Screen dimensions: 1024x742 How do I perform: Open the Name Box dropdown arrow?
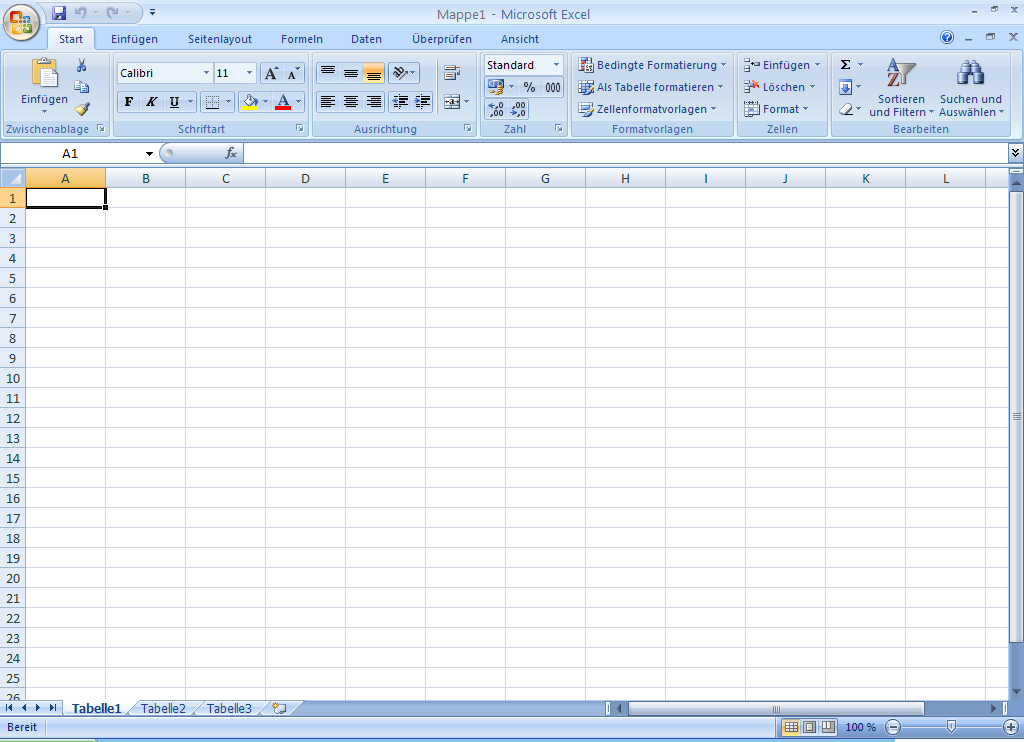(x=149, y=154)
